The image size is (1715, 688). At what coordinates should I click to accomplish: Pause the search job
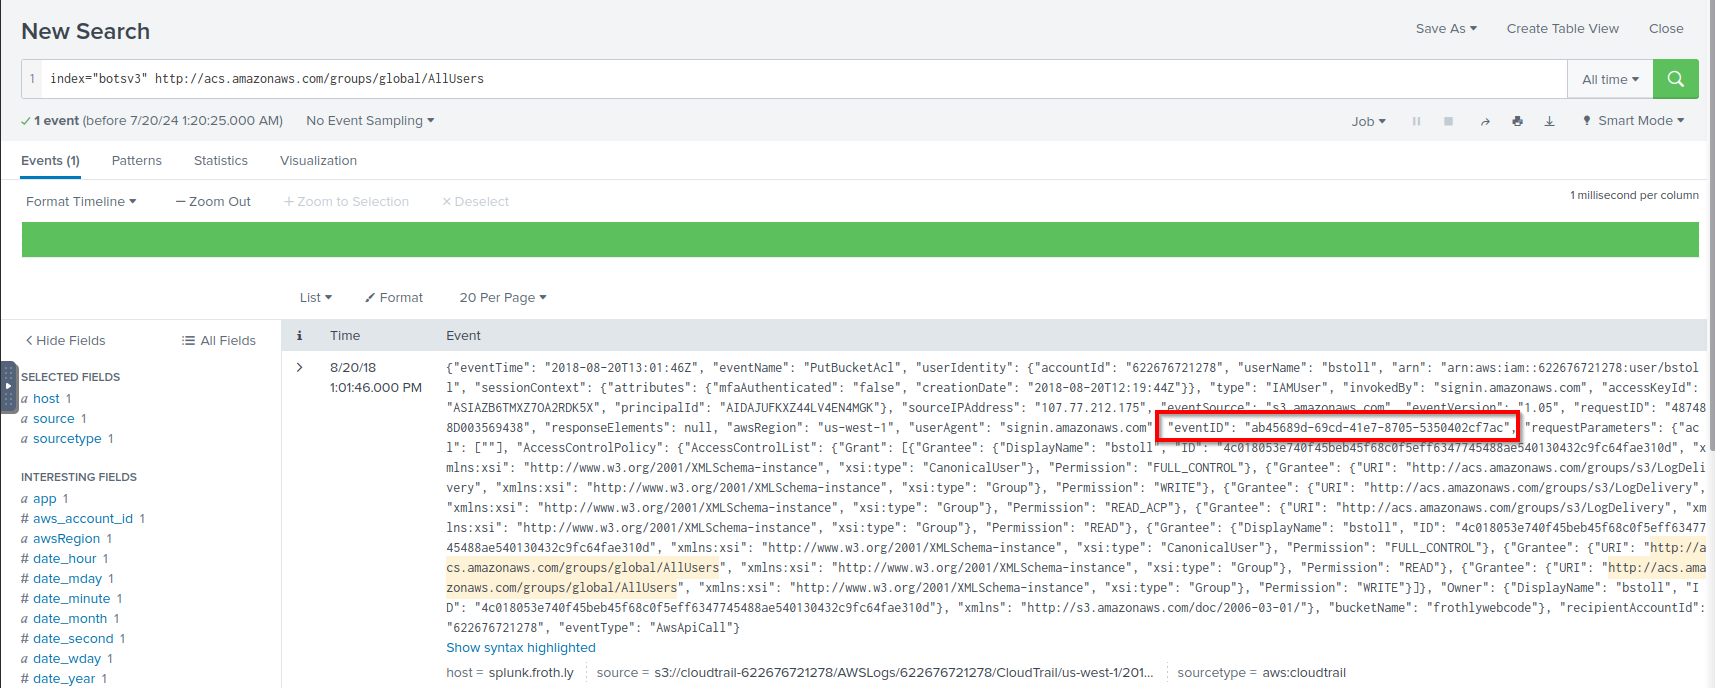[x=1416, y=121]
